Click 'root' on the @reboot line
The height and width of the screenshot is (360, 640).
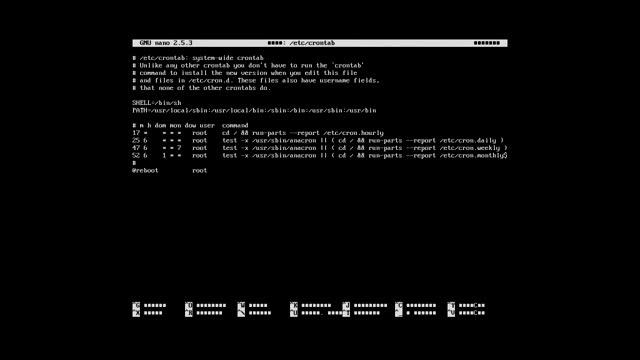200,171
